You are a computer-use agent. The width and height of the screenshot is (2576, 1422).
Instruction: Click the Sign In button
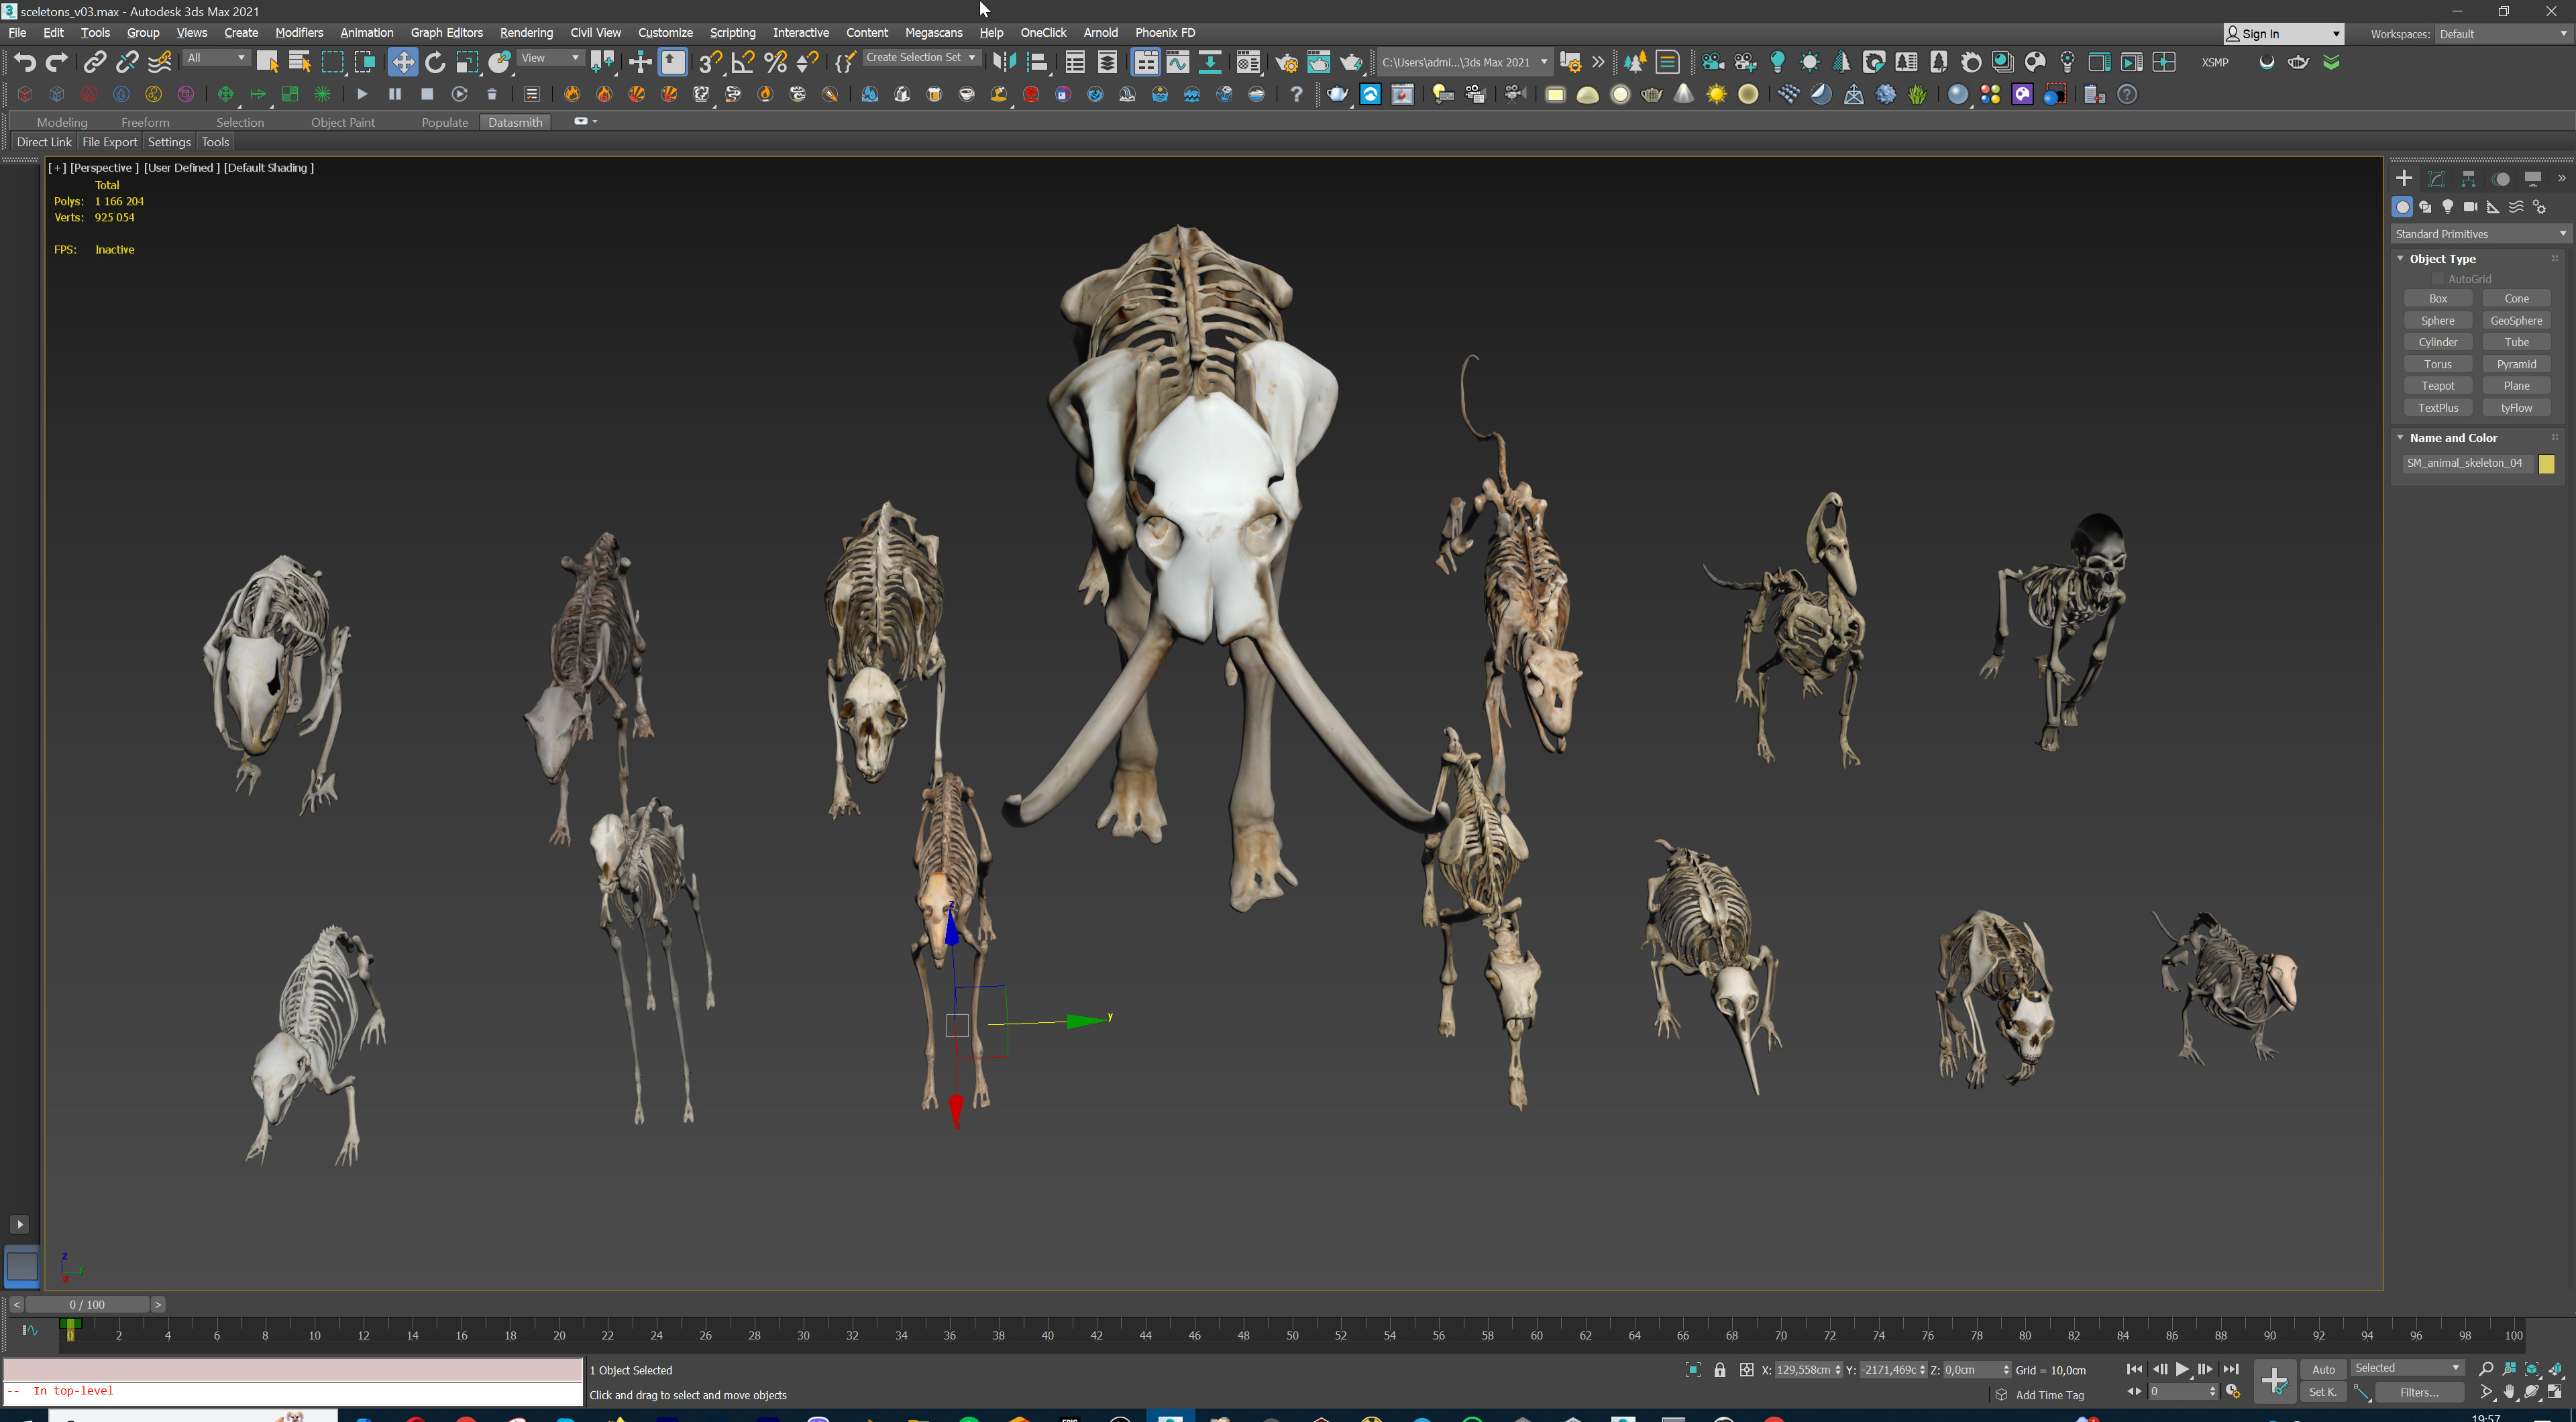(2283, 34)
